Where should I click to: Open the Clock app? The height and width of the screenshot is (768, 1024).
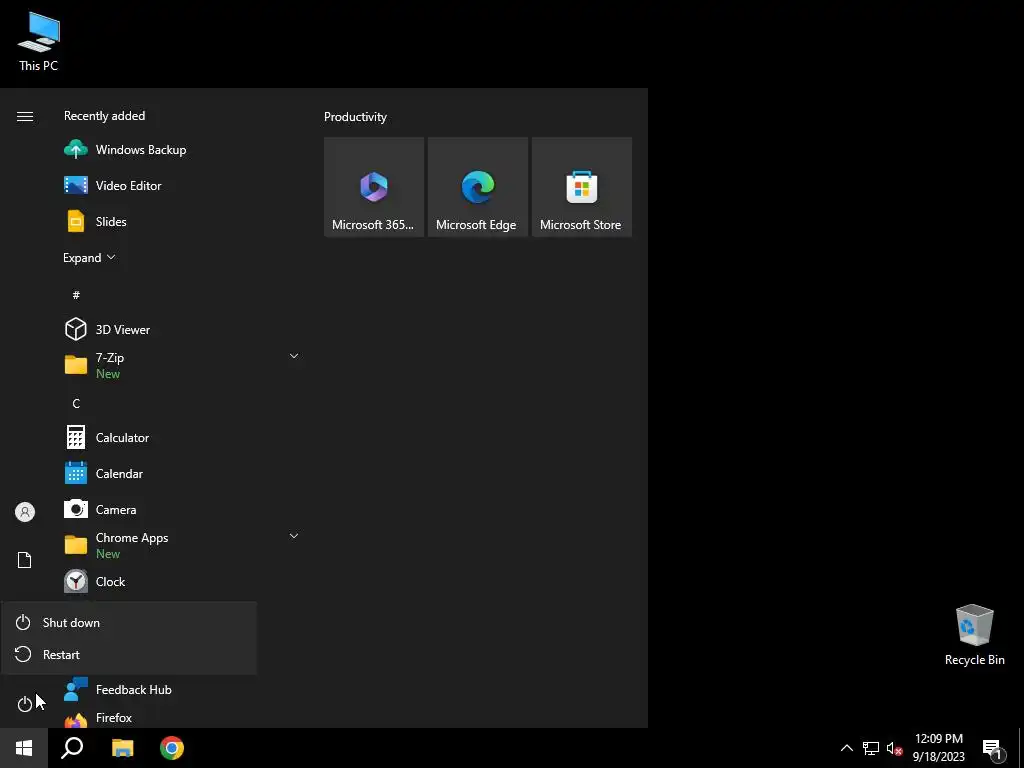(x=183, y=581)
